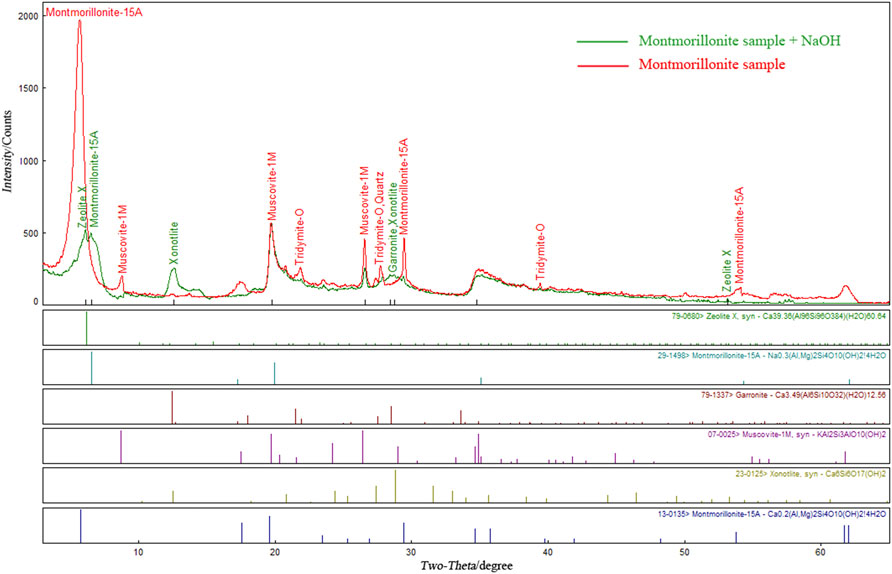
Task: Click the 'Muscovite-1M' label near 9 degrees
Action: tap(122, 239)
